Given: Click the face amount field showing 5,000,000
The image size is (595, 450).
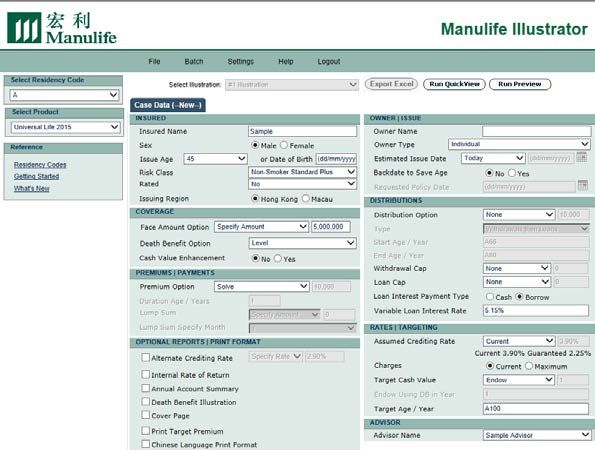Looking at the screenshot, I should [x=331, y=227].
